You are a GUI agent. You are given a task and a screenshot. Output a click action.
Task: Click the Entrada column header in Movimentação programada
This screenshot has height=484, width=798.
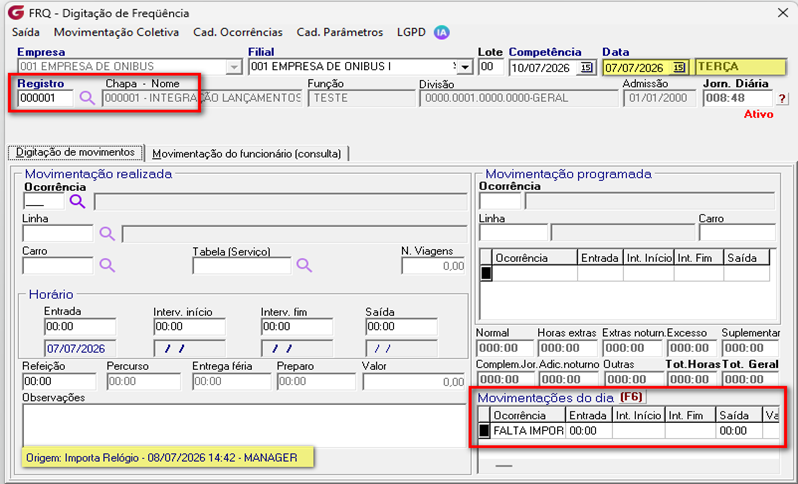tap(600, 258)
